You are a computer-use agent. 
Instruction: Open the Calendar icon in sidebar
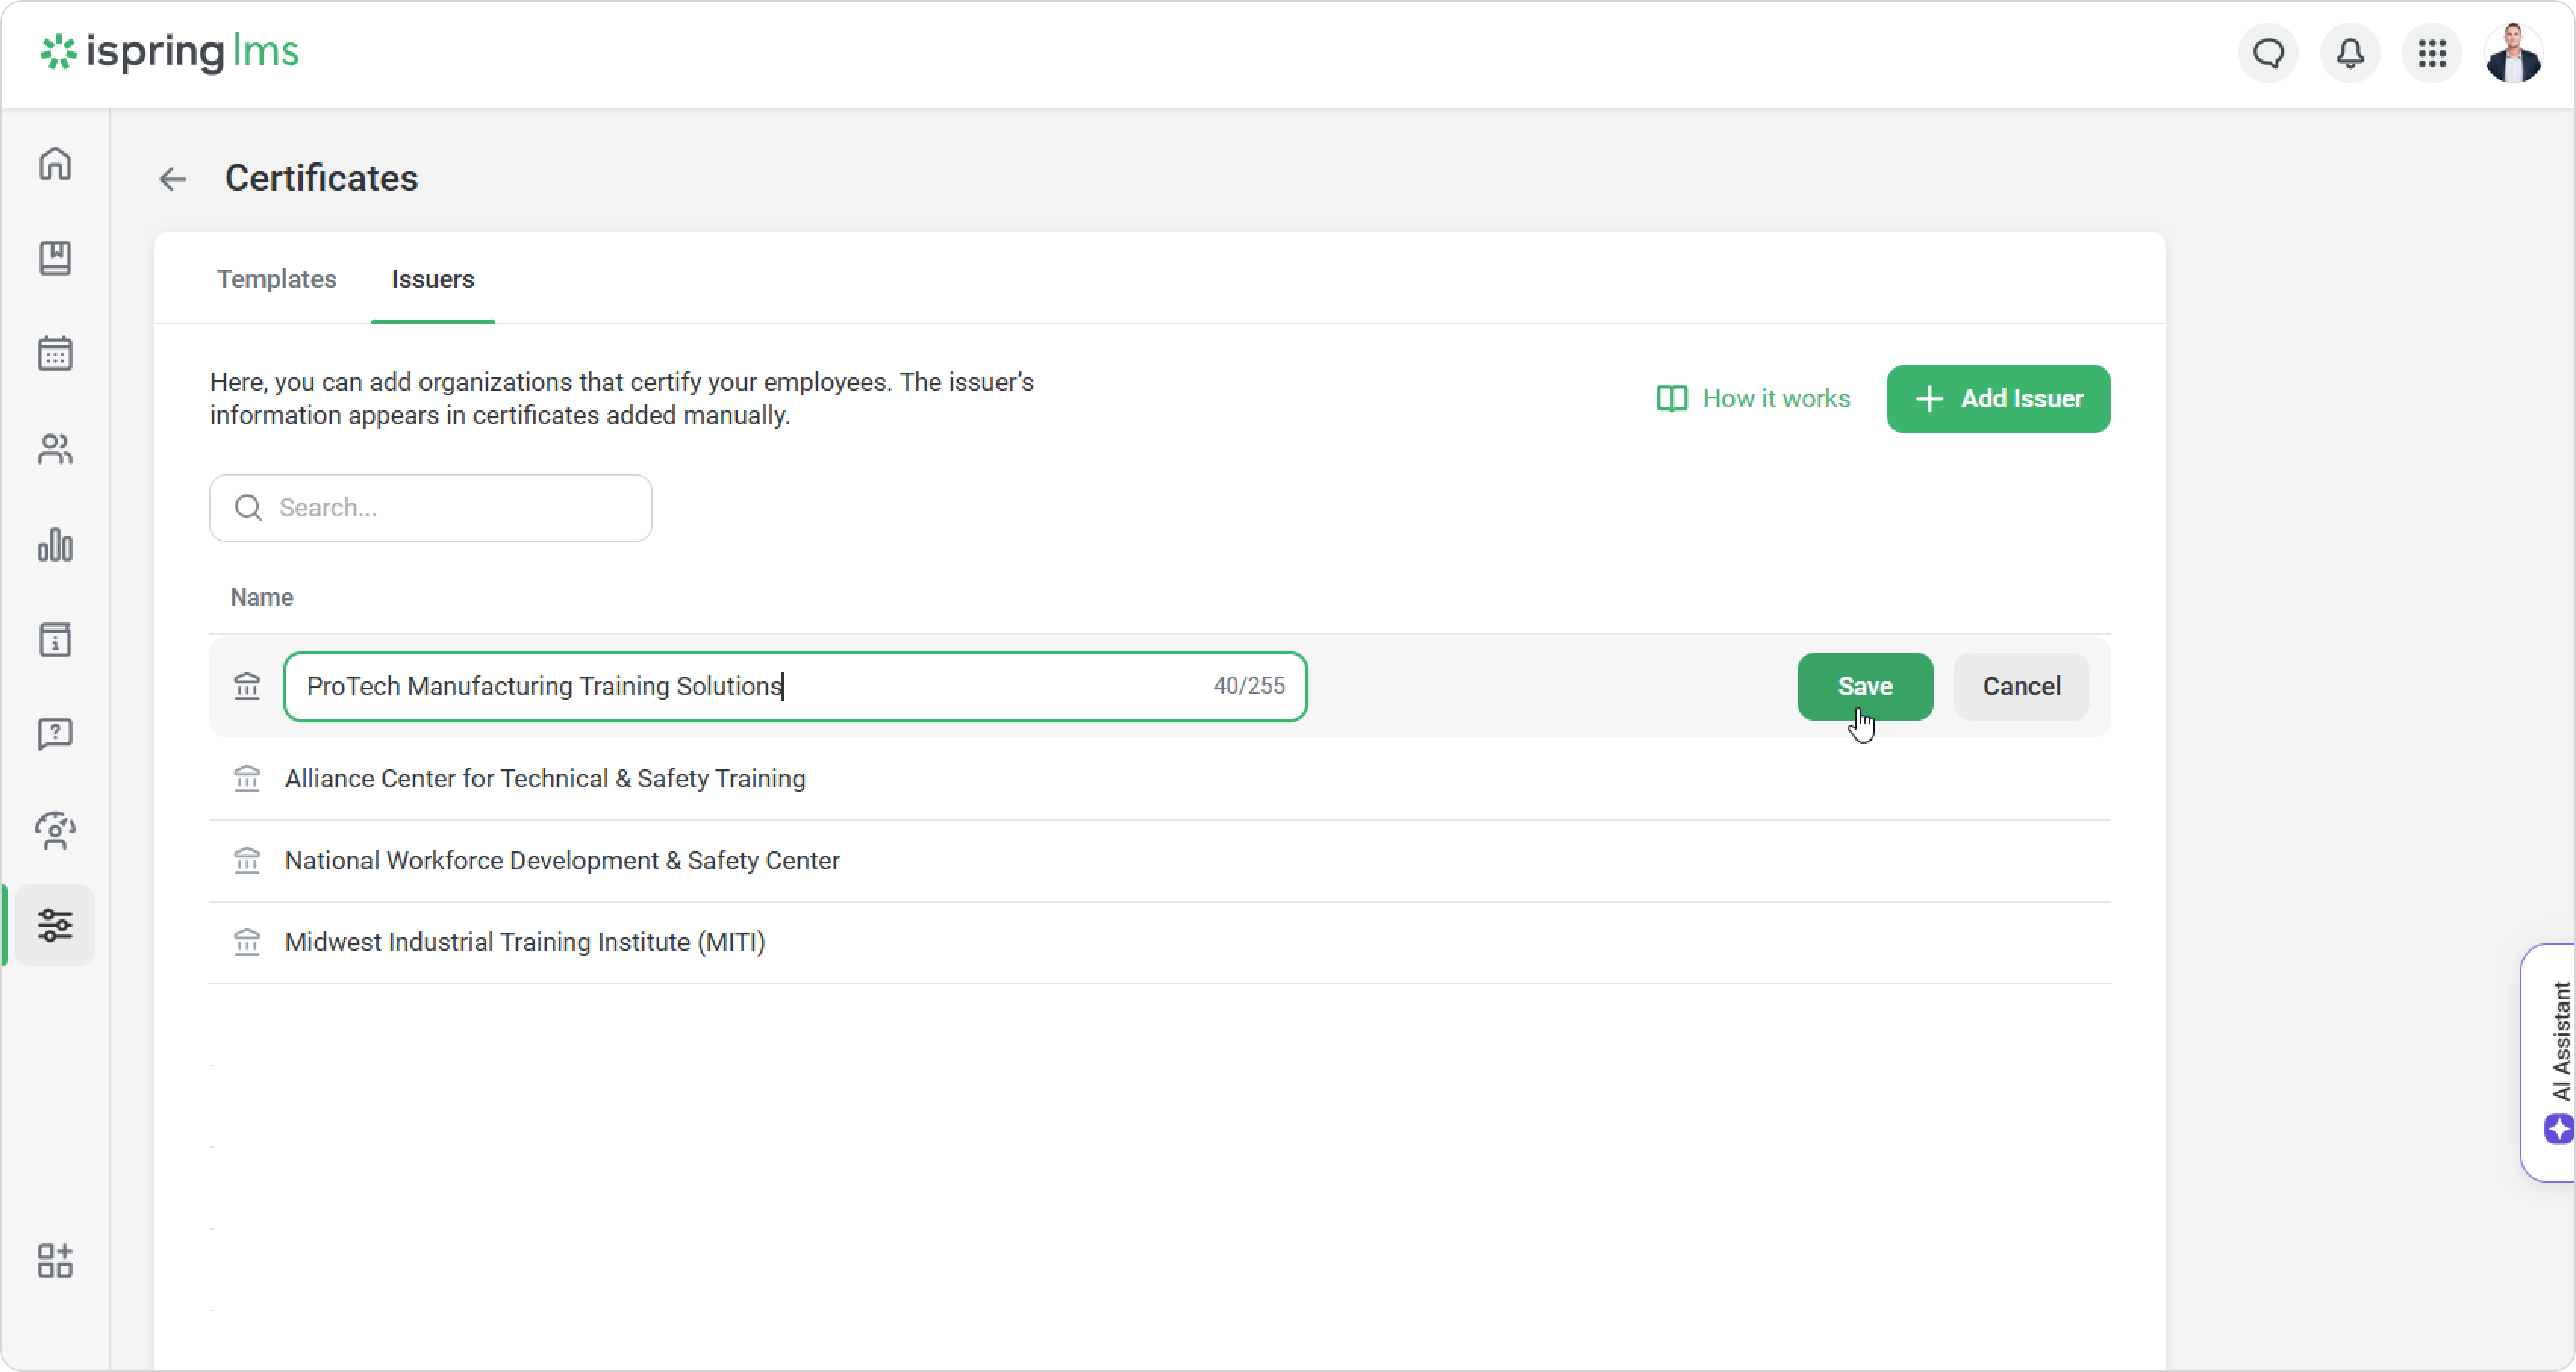pos(55,353)
